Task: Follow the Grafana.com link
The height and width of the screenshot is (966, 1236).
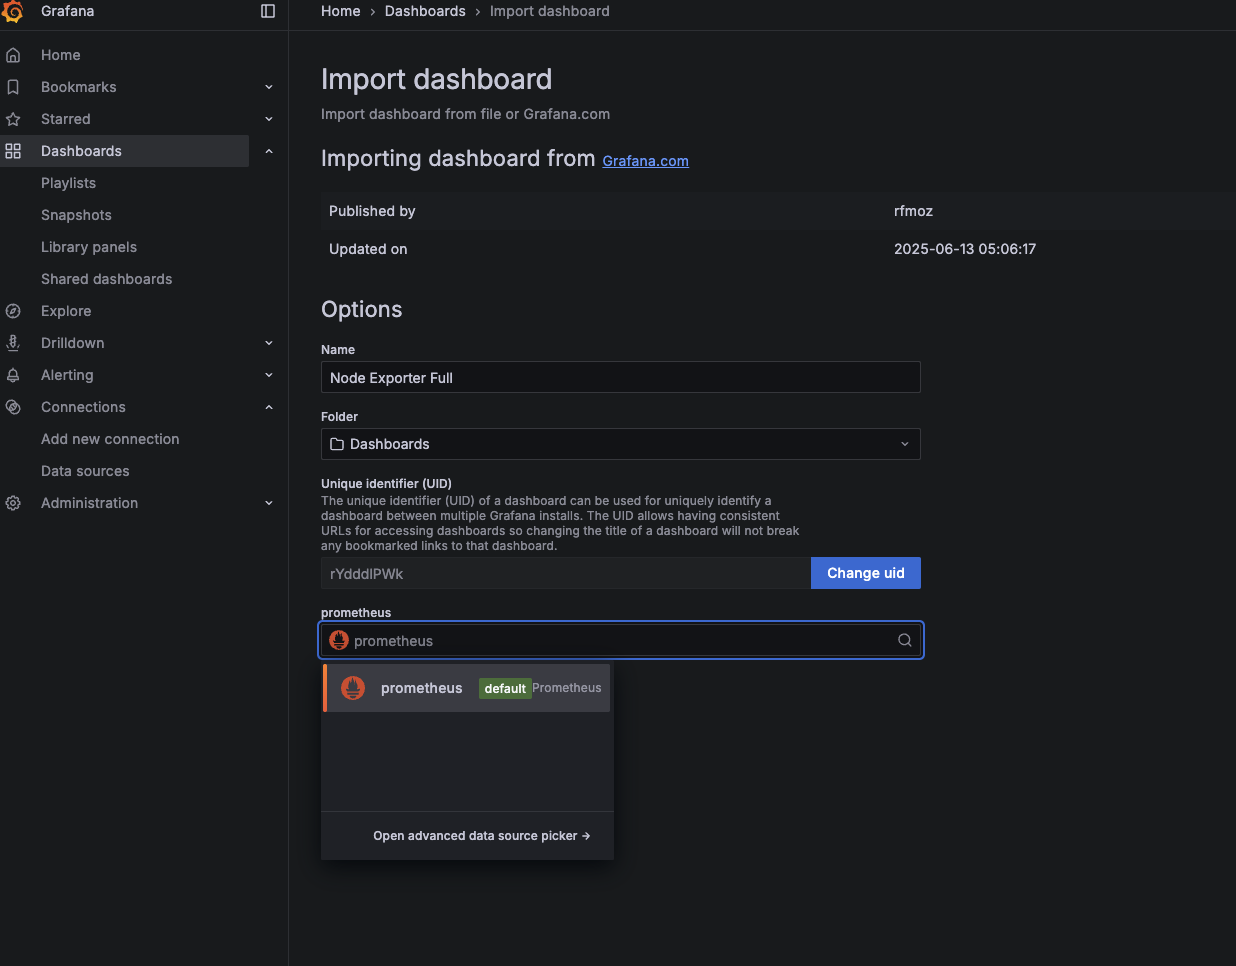Action: pyautogui.click(x=645, y=161)
